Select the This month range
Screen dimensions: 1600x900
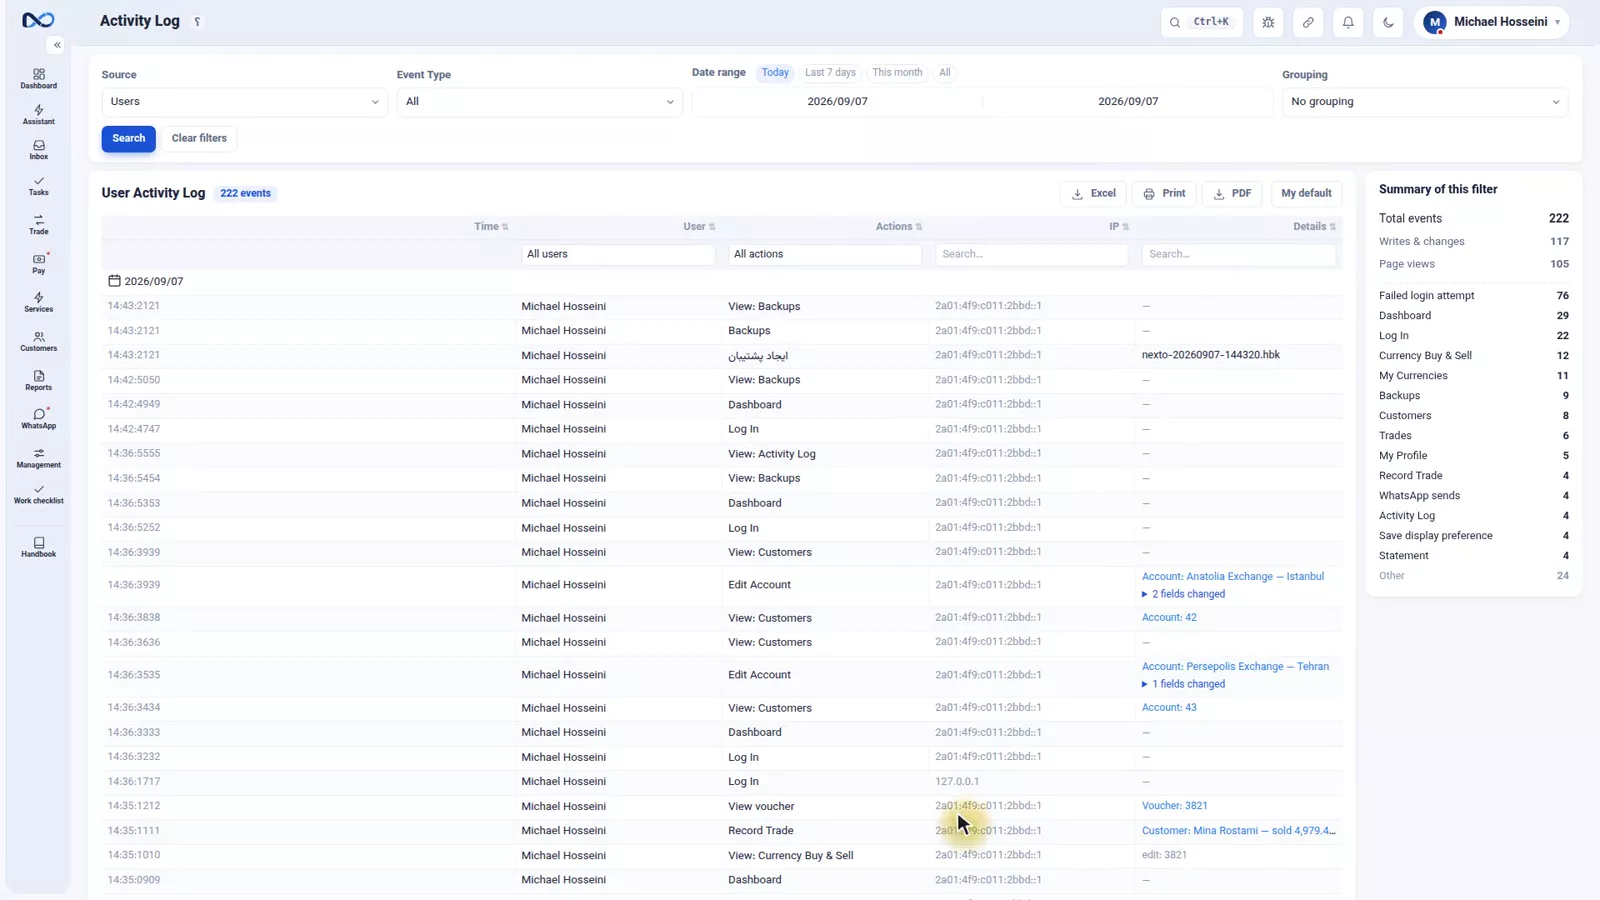[x=897, y=73]
